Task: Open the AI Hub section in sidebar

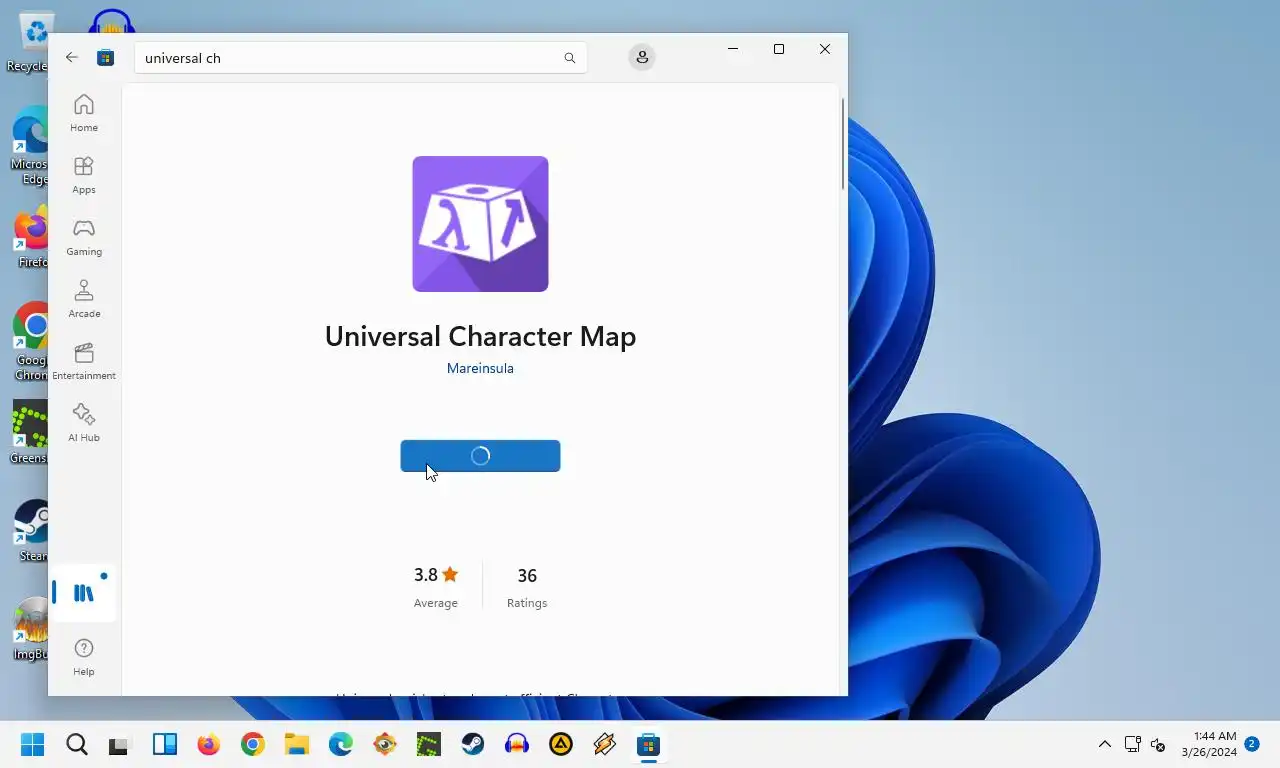Action: [x=84, y=423]
